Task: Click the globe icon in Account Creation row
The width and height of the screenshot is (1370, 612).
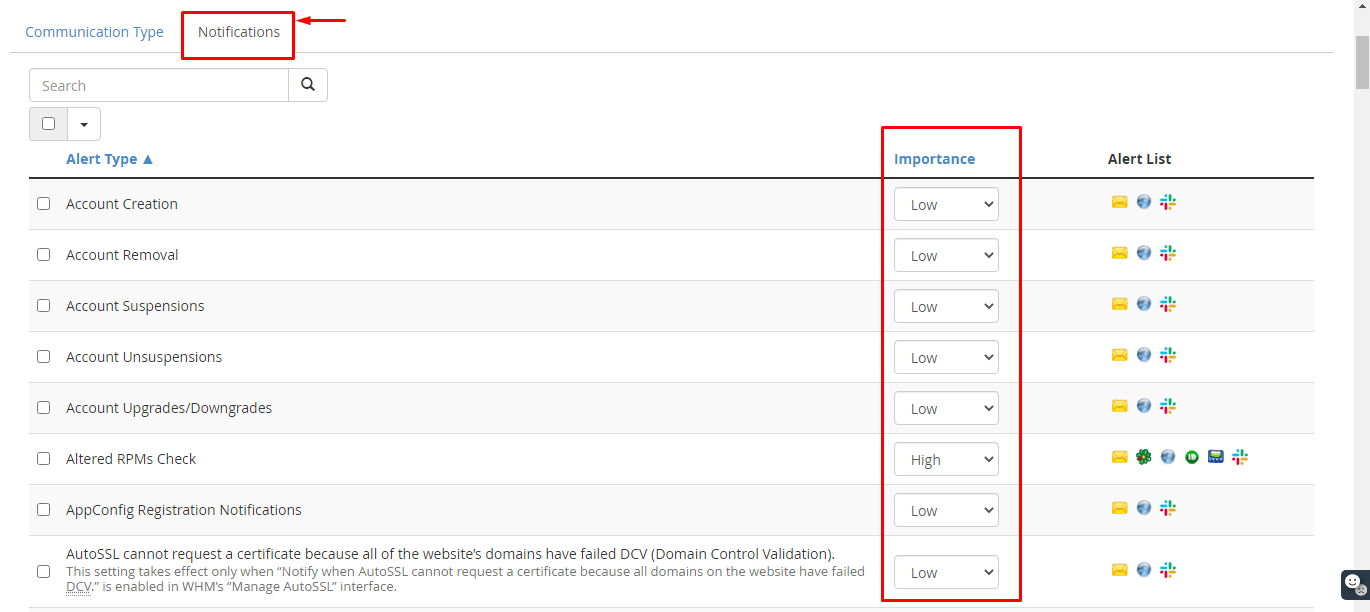Action: pyautogui.click(x=1144, y=202)
